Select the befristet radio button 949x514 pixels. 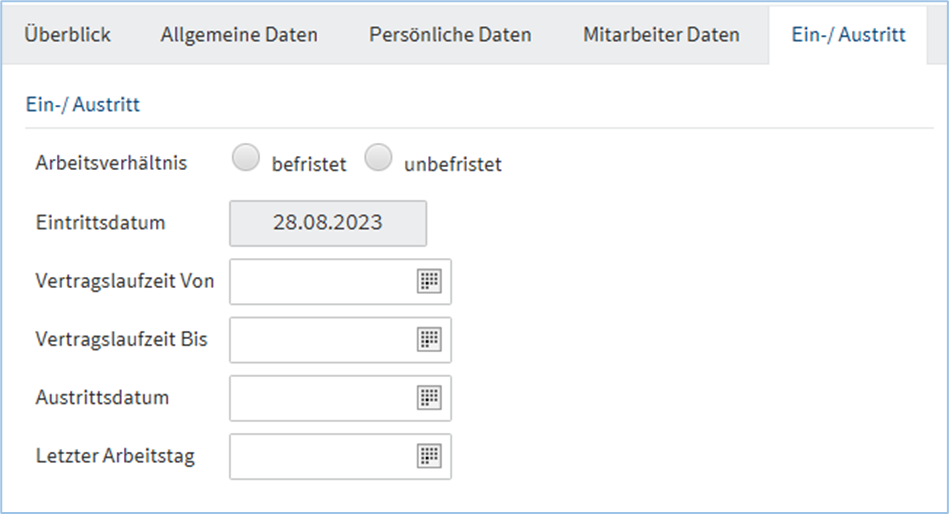246,159
